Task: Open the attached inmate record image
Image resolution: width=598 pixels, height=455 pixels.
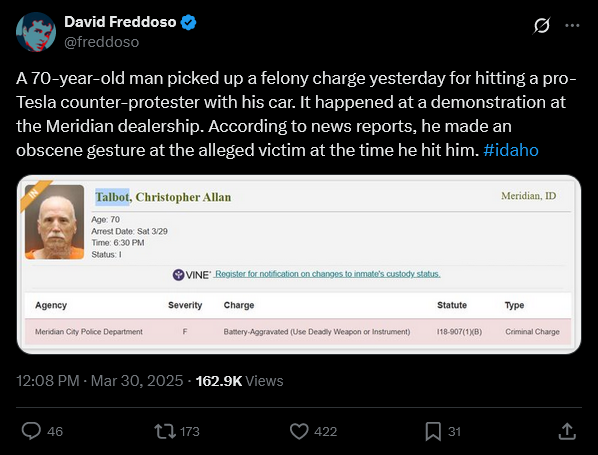Action: (299, 264)
